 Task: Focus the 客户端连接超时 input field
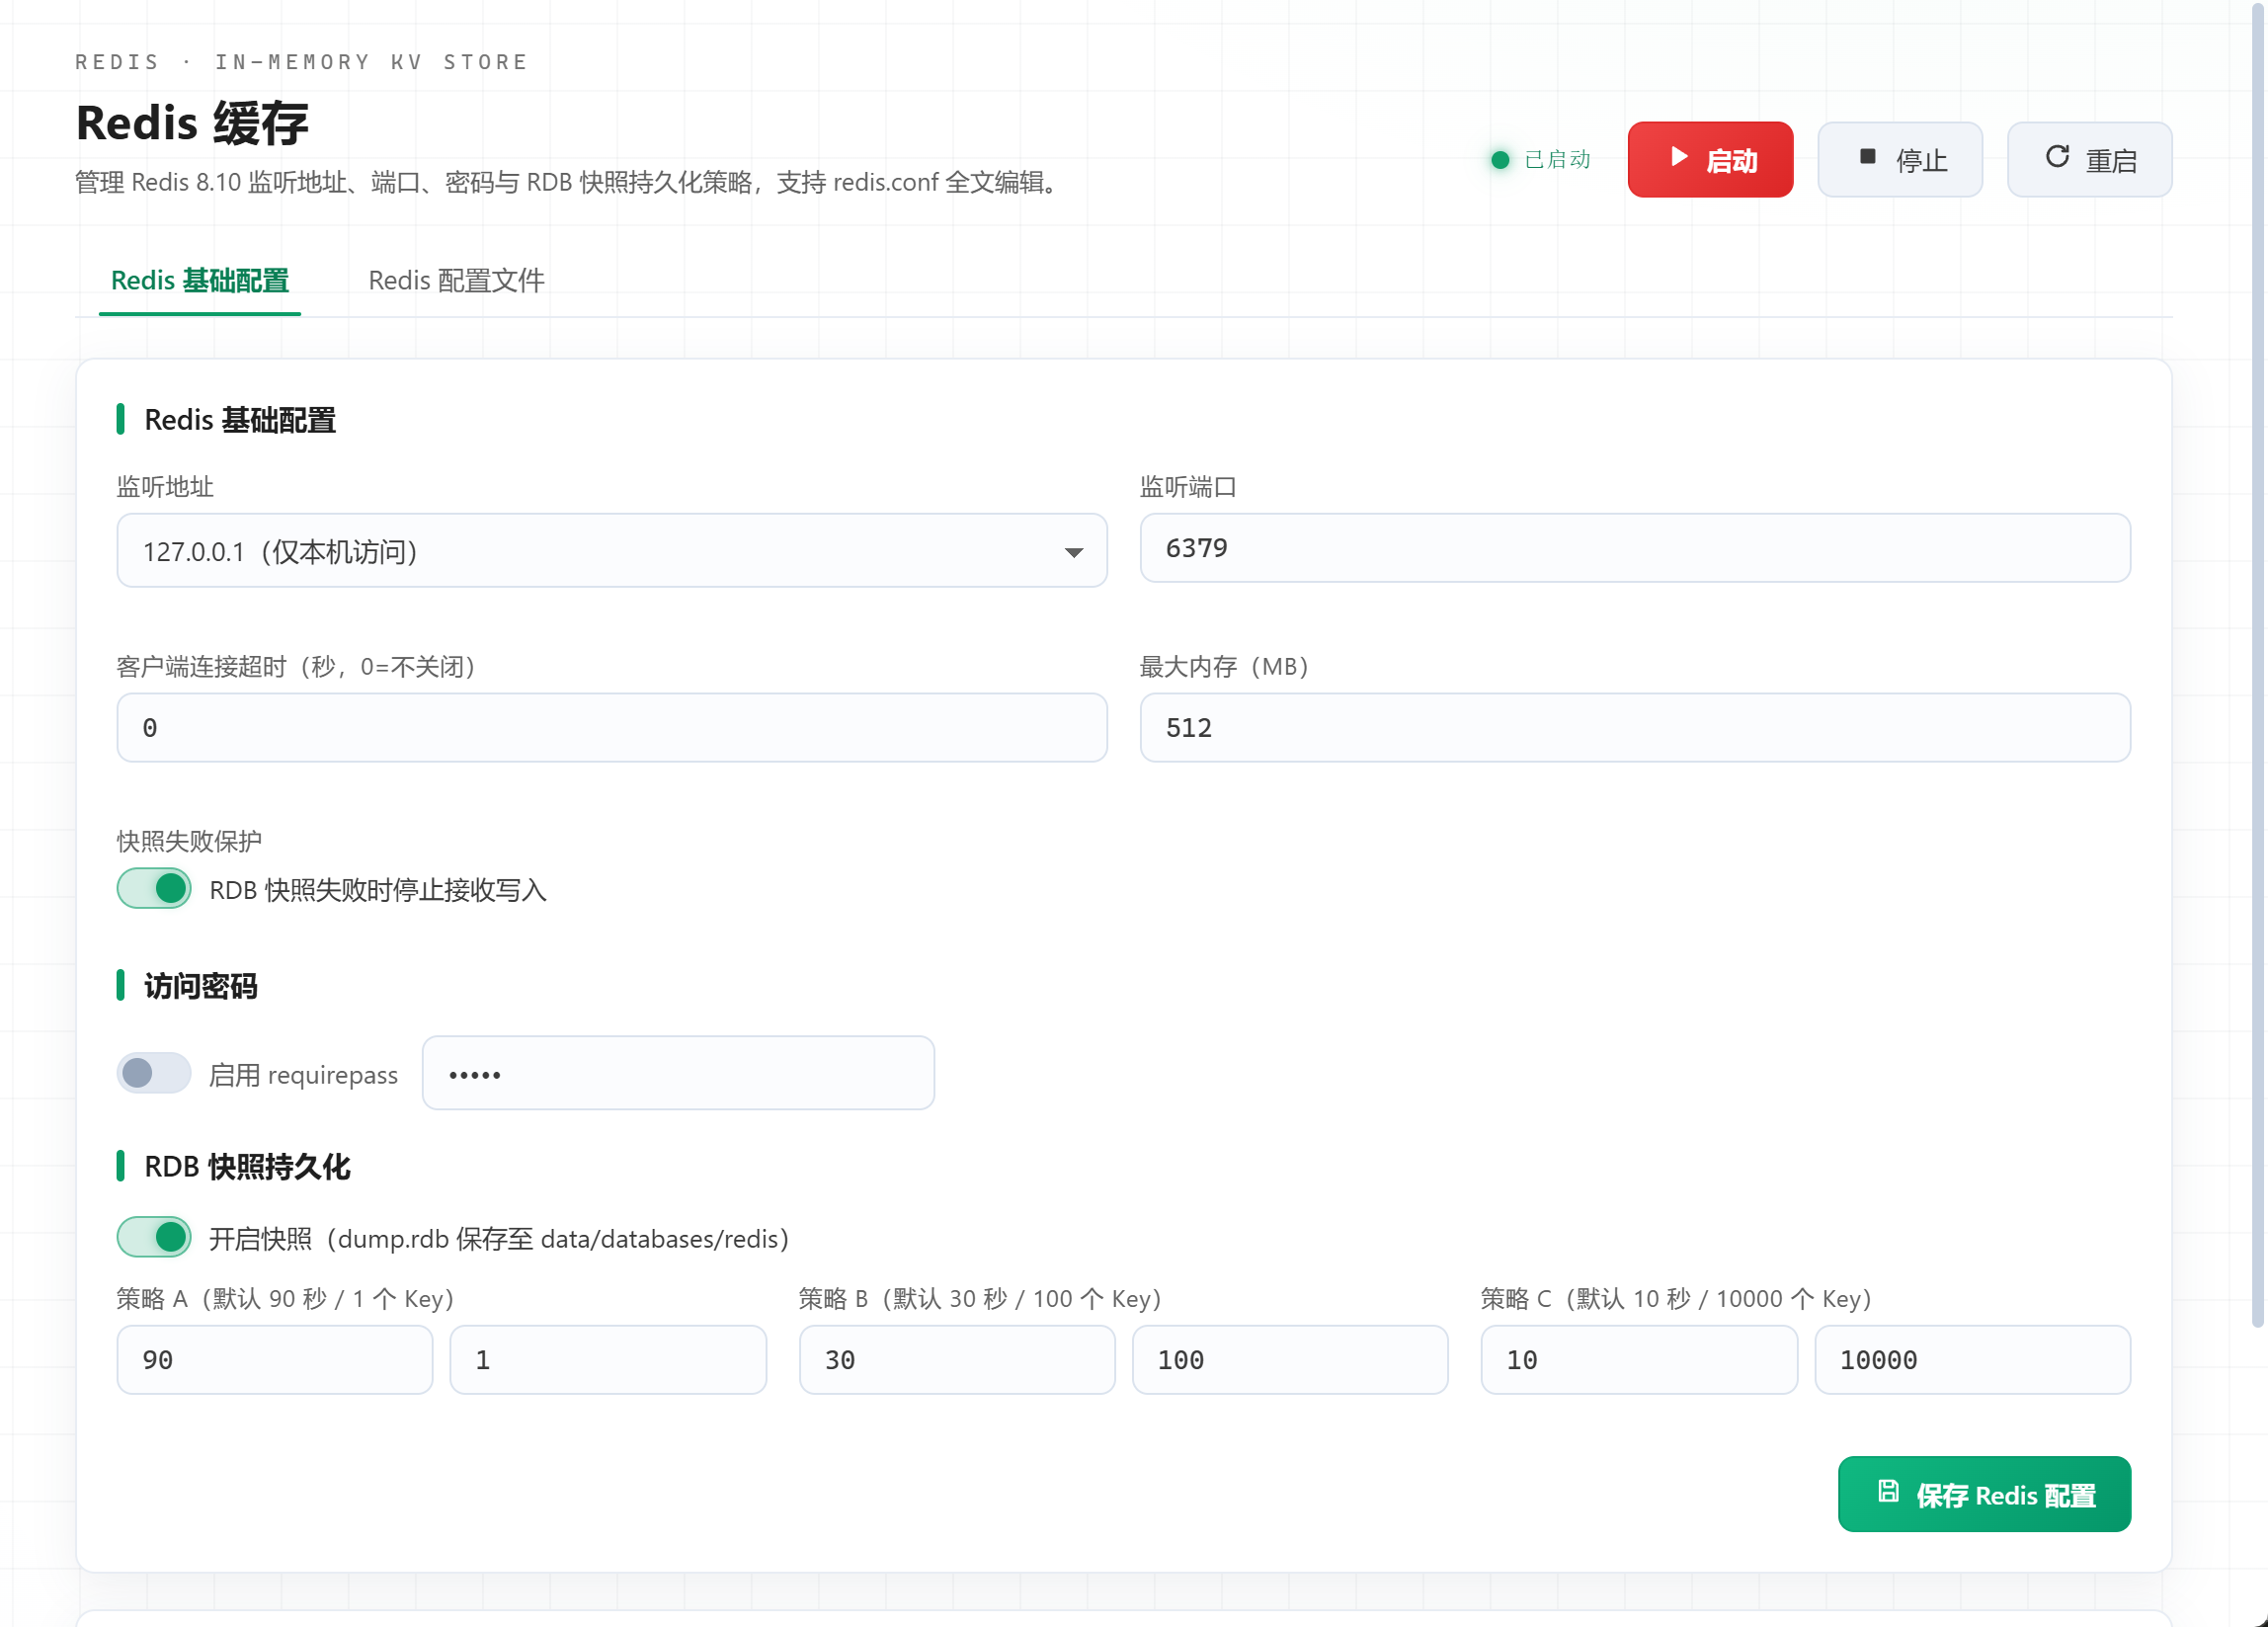(612, 728)
